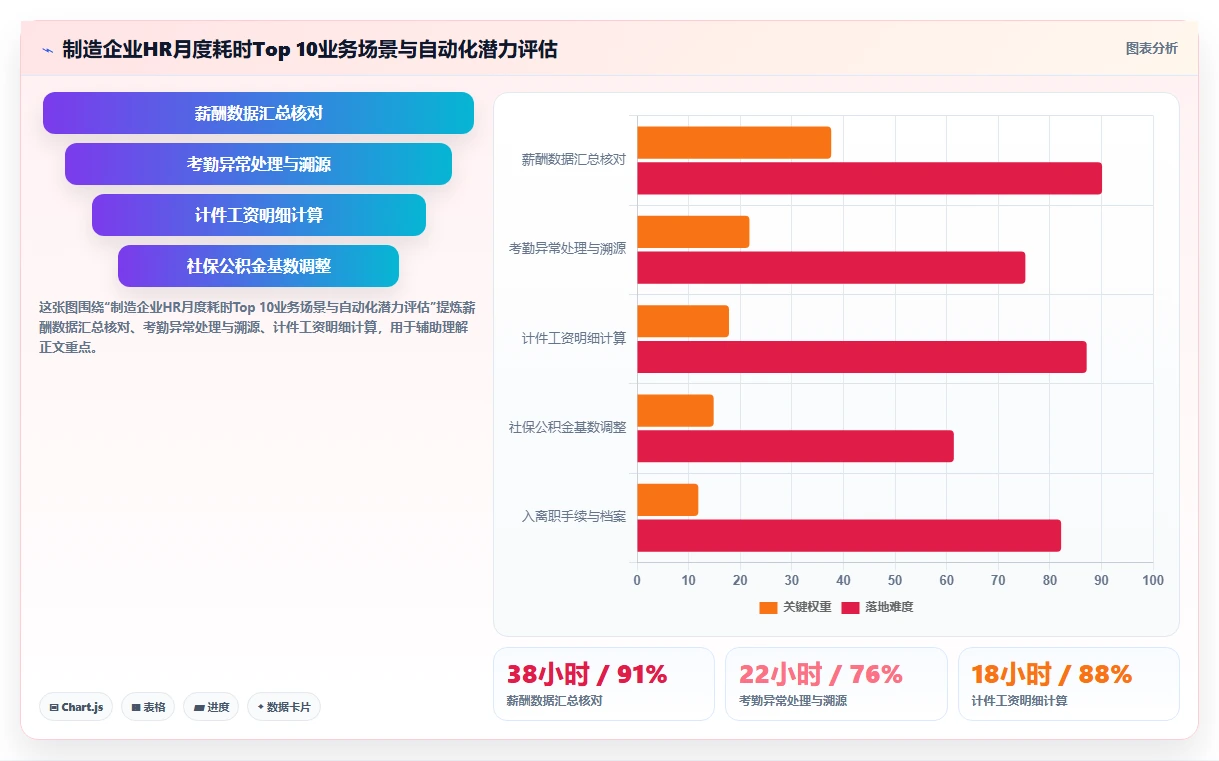
Task: Click the red bar for 计件工资明细计算
Action: click(x=862, y=357)
